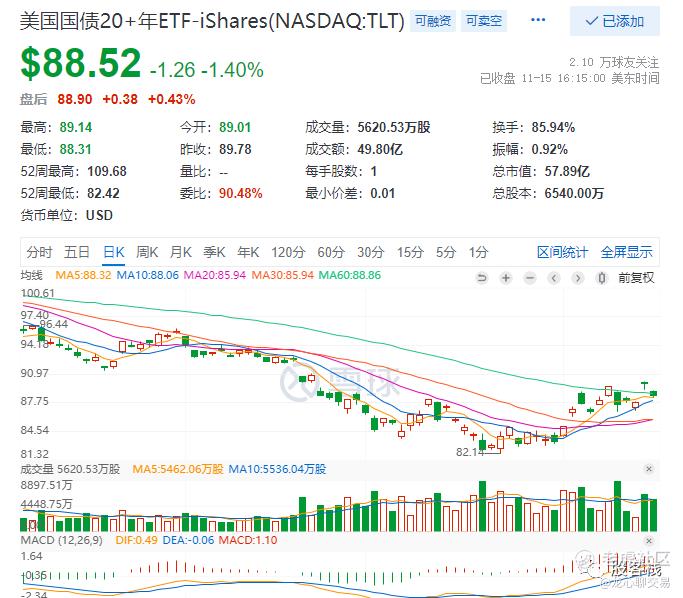The height and width of the screenshot is (598, 683).
Task: Open 区间统计 range statistics
Action: click(x=562, y=252)
